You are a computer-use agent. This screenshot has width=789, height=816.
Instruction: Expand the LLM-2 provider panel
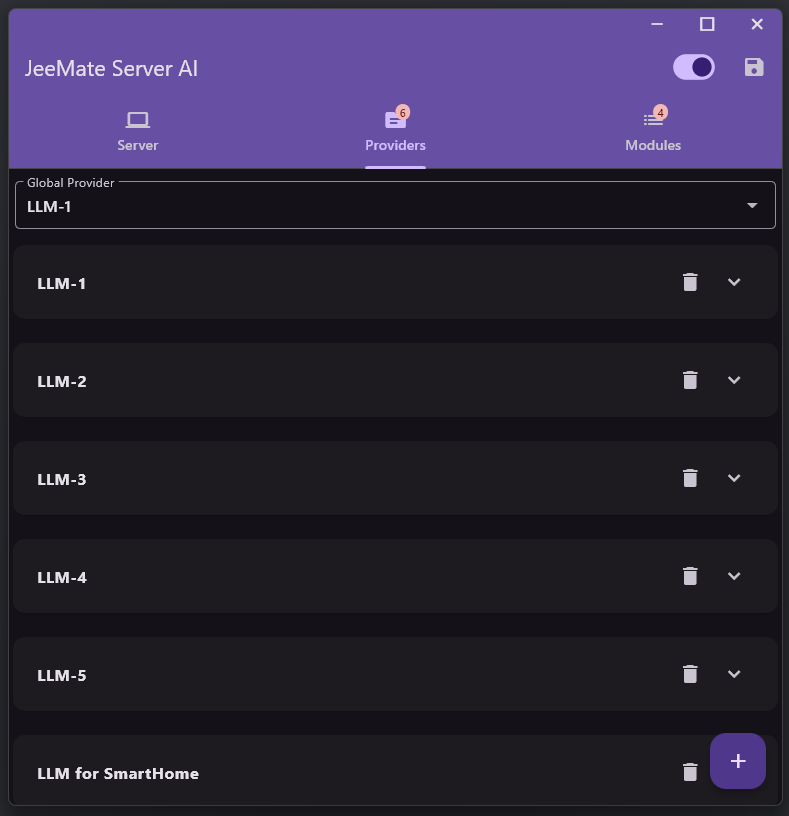[x=734, y=380]
